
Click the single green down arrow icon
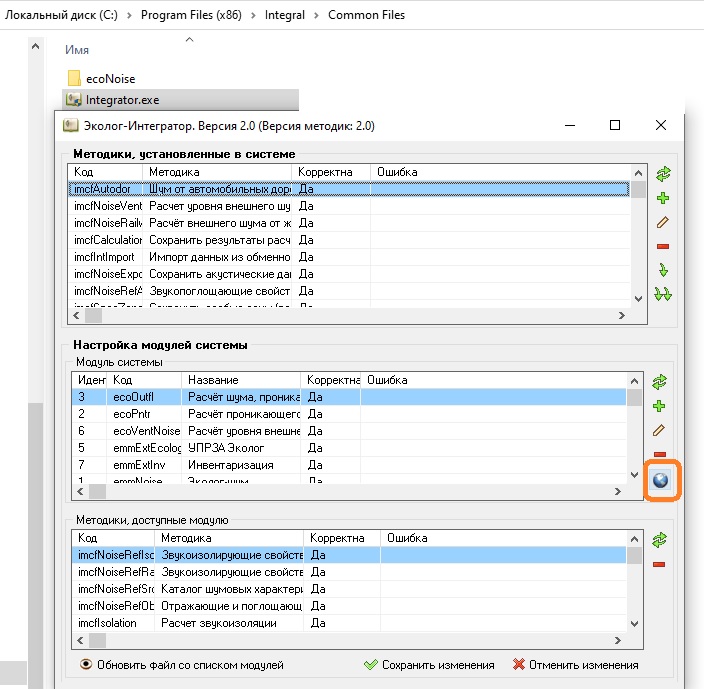[x=662, y=270]
